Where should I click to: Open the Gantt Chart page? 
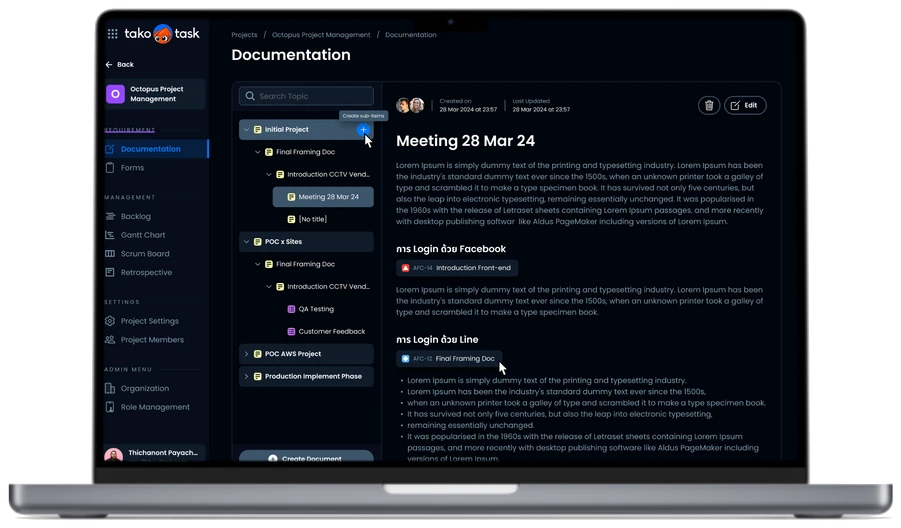click(x=143, y=235)
